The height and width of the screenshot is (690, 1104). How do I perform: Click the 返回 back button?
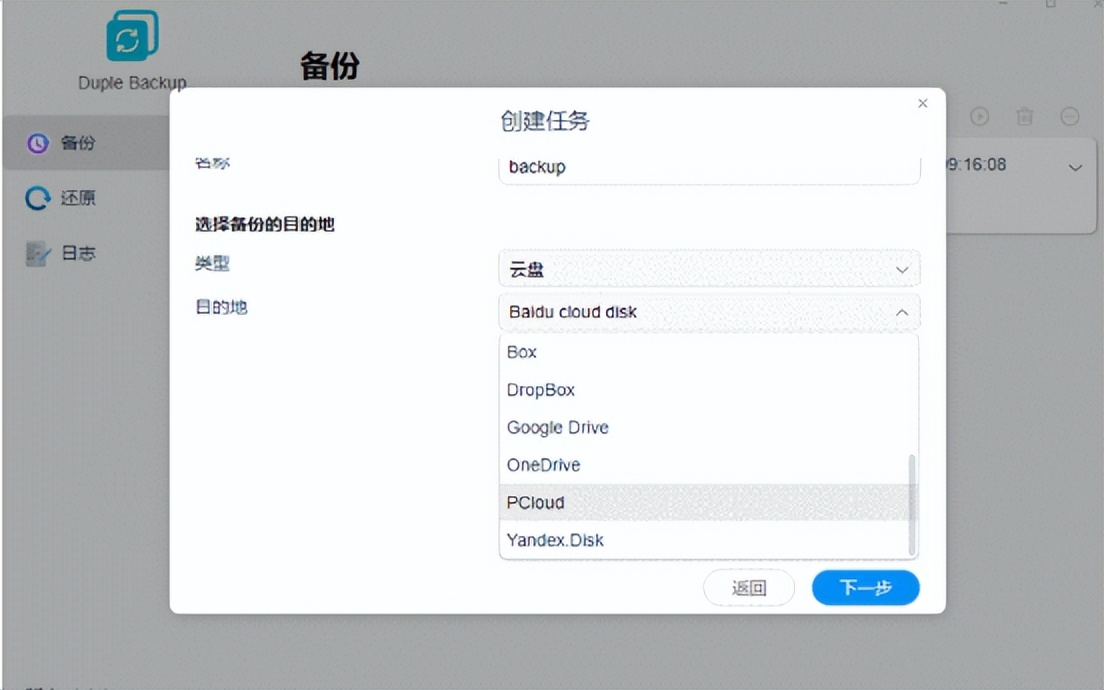[x=749, y=587]
